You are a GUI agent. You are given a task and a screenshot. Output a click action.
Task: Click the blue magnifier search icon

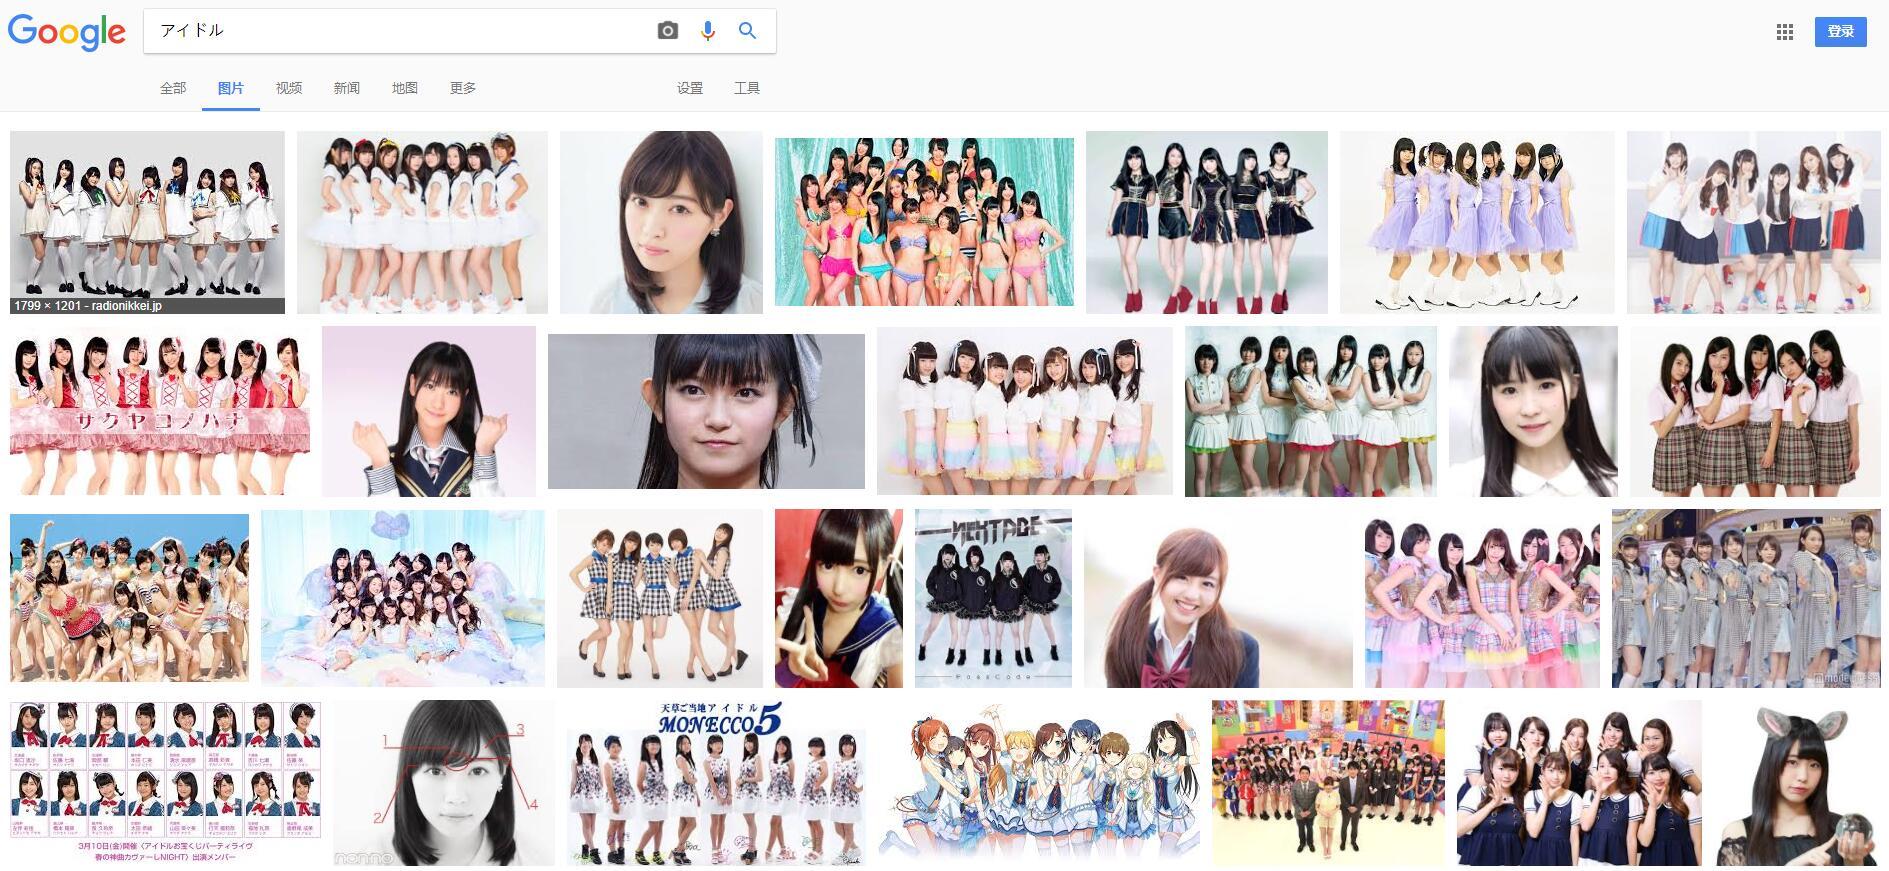click(747, 31)
